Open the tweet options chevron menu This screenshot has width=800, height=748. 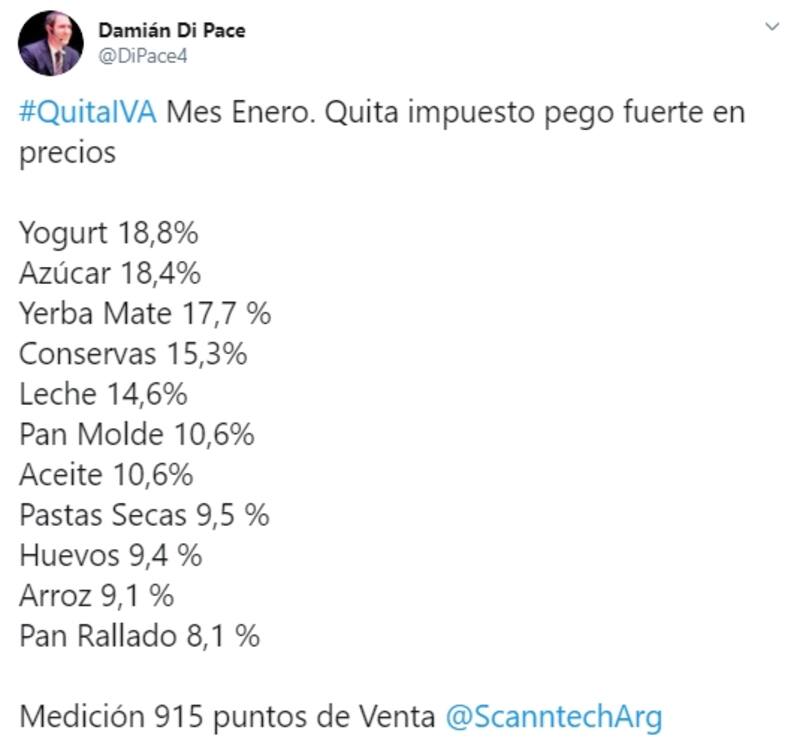[x=772, y=27]
